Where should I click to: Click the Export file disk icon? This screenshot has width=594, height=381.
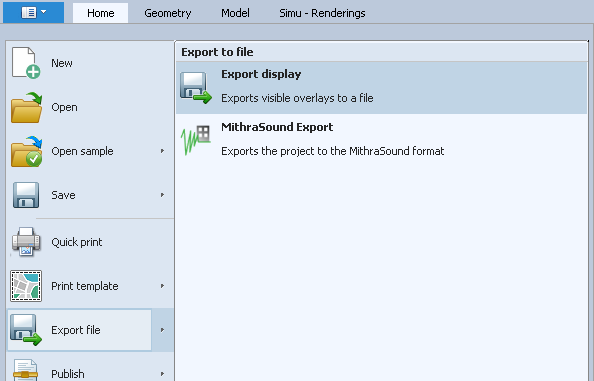tap(26, 330)
